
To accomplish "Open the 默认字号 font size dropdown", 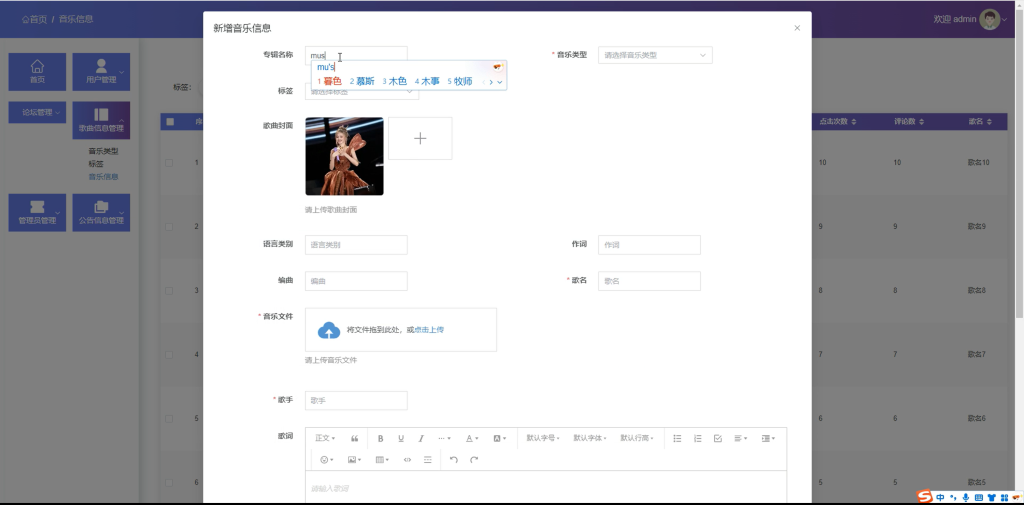I will (543, 438).
